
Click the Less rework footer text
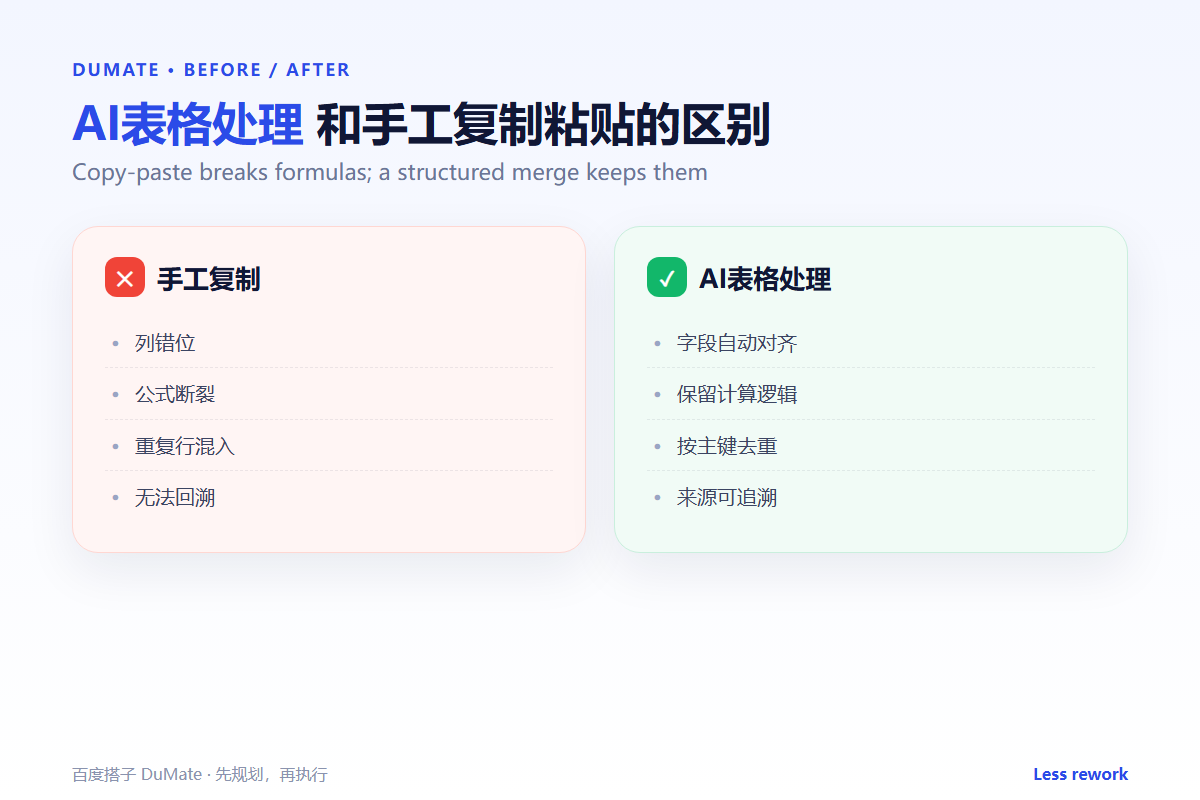point(1081,774)
